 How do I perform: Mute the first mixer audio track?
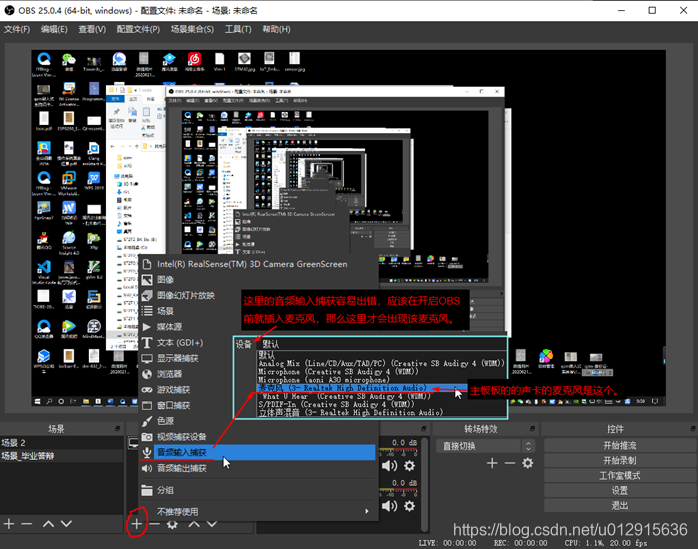[x=390, y=466]
